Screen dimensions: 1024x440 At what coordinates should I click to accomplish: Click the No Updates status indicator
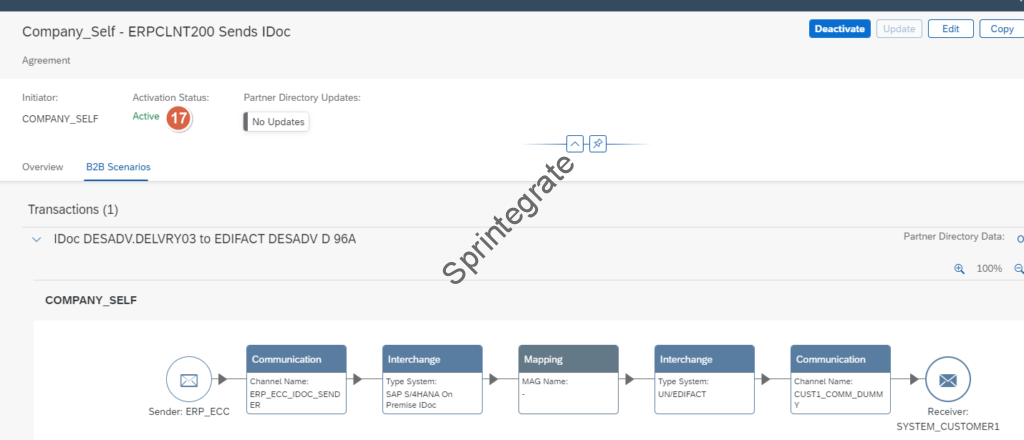pyautogui.click(x=277, y=122)
